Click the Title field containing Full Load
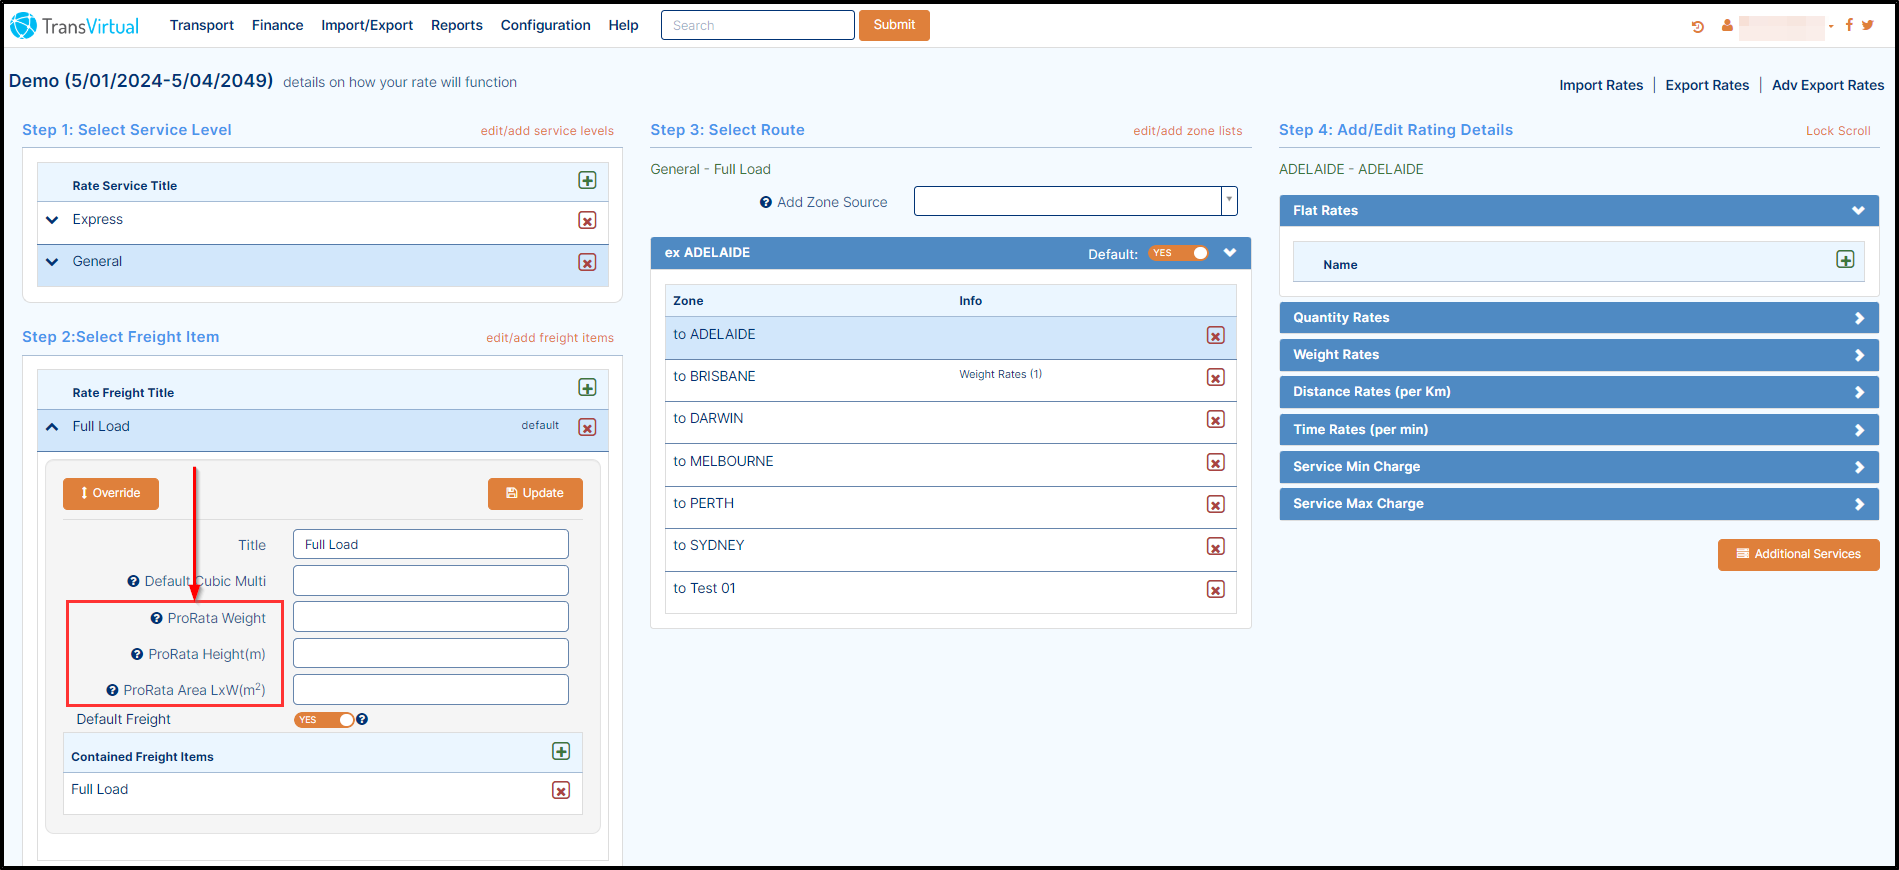Viewport: 1899px width, 870px height. (x=431, y=544)
